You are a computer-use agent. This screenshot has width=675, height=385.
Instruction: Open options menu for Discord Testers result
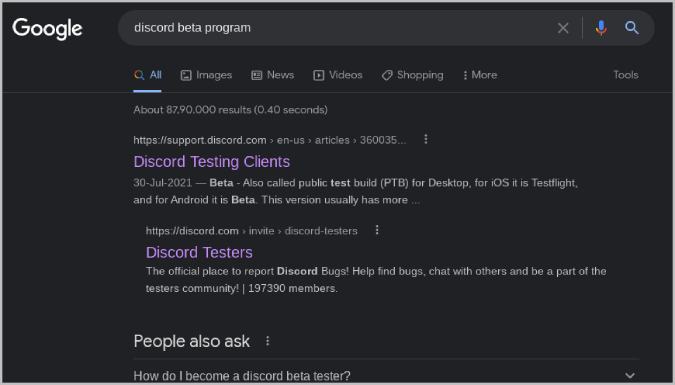point(377,230)
